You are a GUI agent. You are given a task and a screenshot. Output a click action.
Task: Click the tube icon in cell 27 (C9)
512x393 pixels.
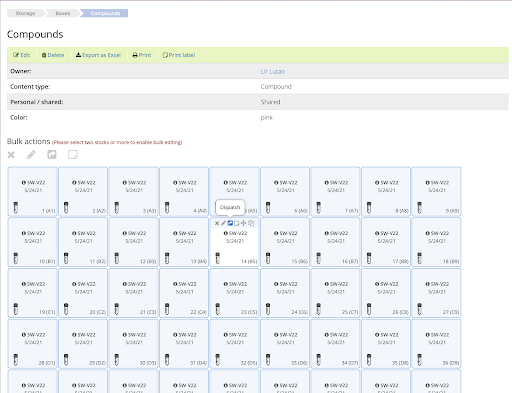click(x=419, y=309)
